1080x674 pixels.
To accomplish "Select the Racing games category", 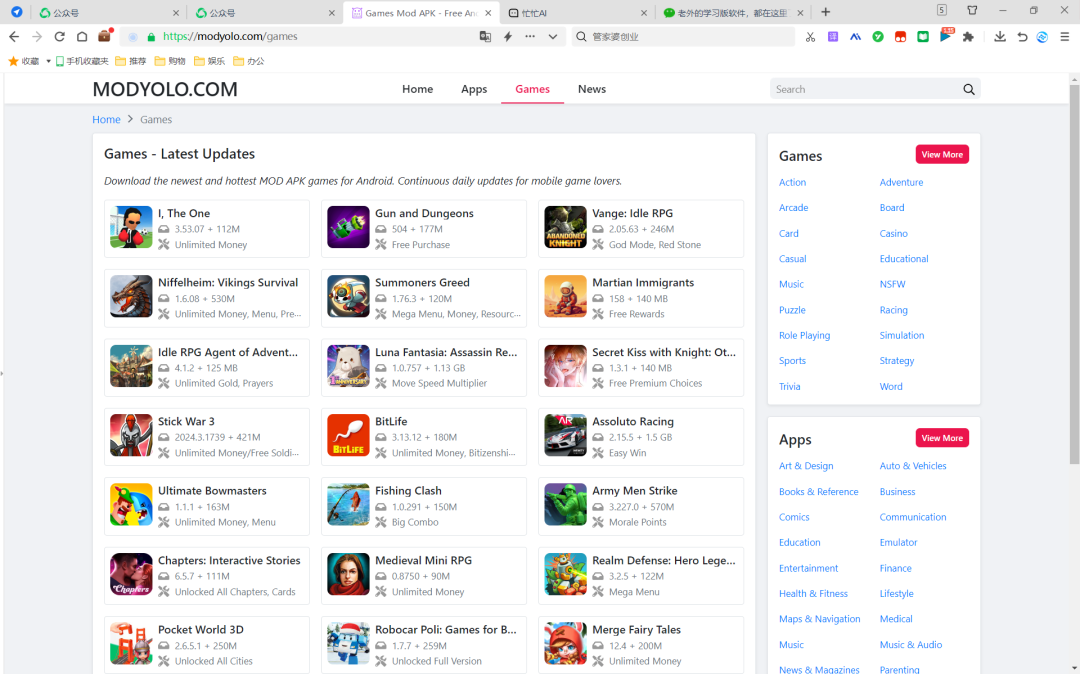I will (893, 310).
